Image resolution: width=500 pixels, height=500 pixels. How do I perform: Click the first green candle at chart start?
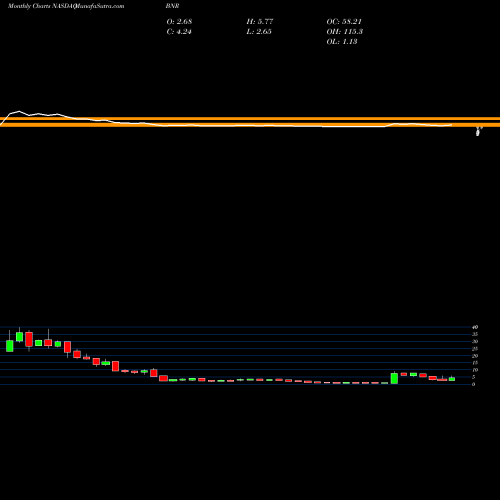pos(10,346)
